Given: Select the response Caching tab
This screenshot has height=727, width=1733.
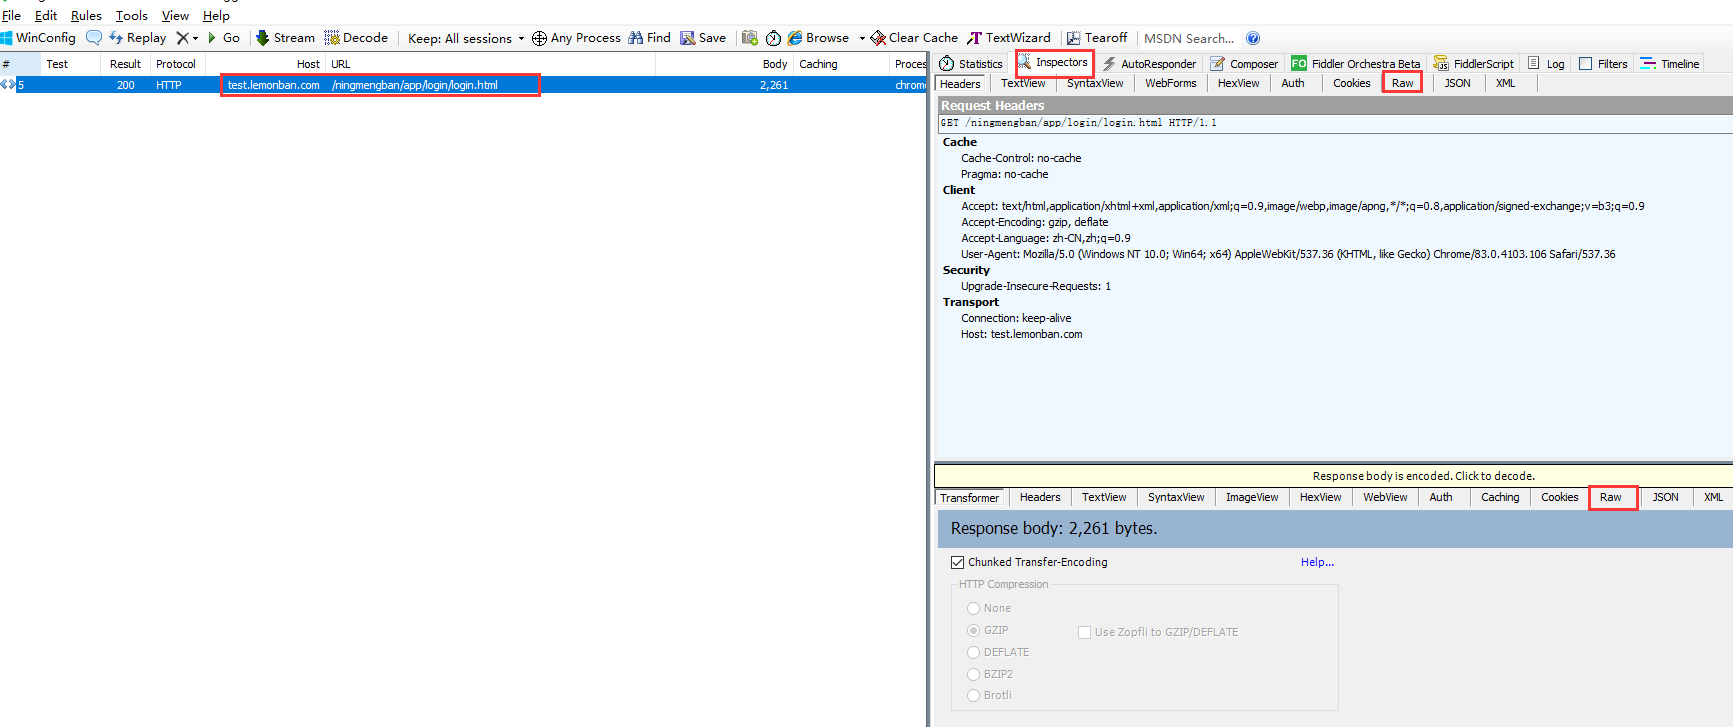Looking at the screenshot, I should click(1500, 497).
